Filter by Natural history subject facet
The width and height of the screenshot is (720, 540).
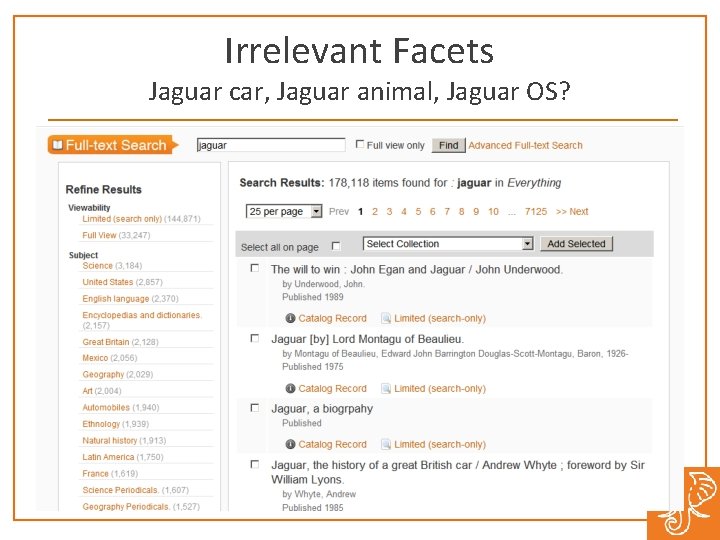click(x=110, y=441)
